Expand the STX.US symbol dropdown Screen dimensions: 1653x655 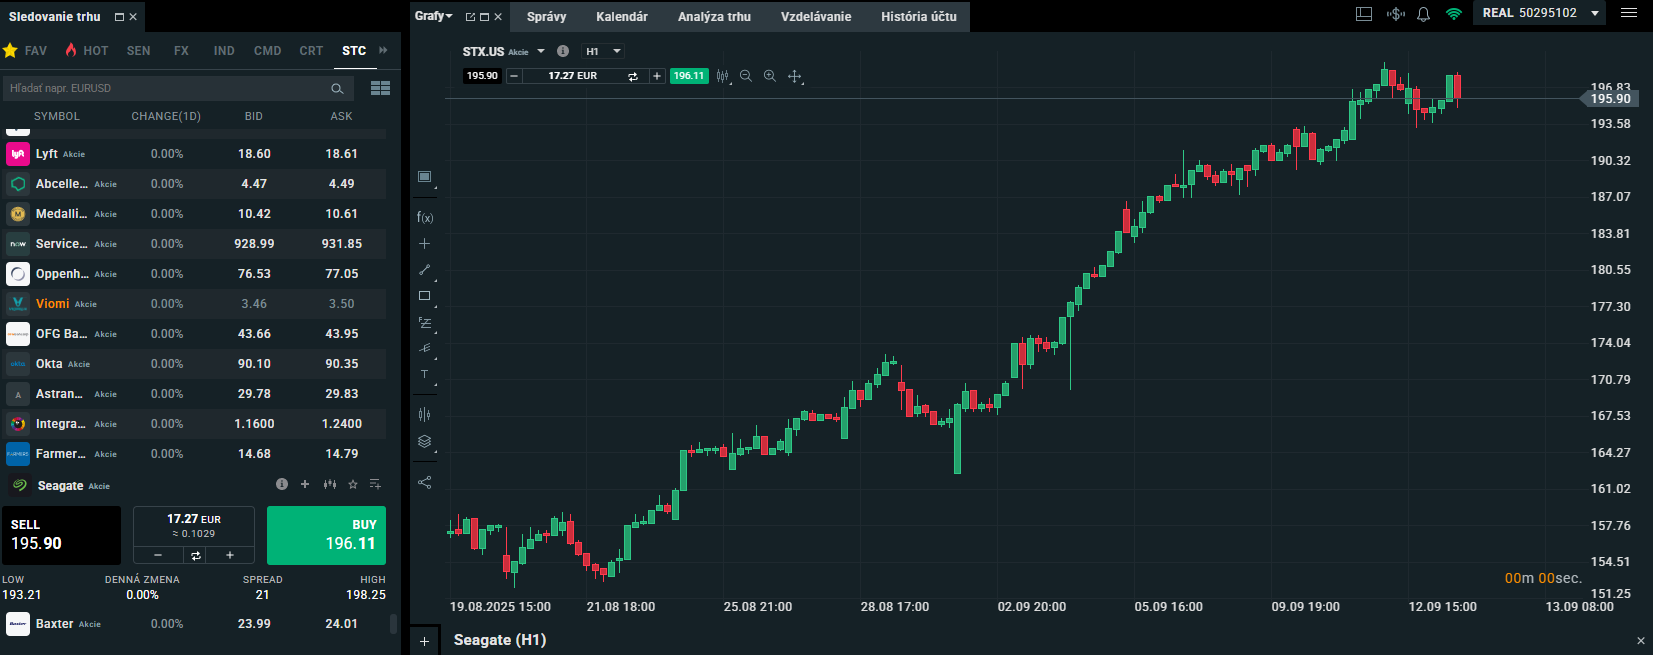click(x=541, y=51)
